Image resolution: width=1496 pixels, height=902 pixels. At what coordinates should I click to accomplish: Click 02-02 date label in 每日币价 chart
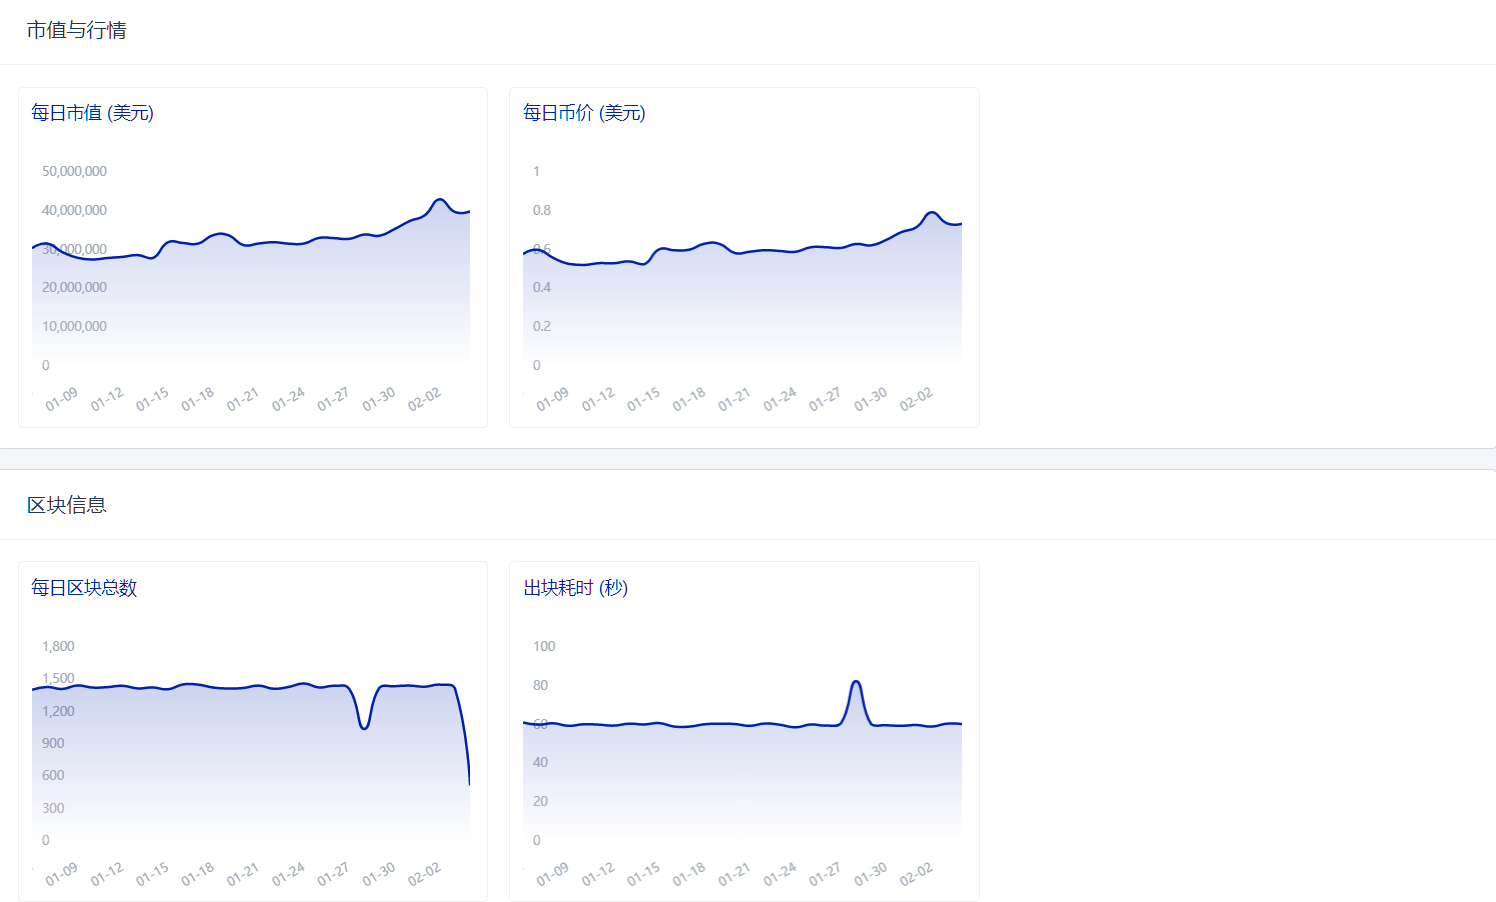coord(915,400)
